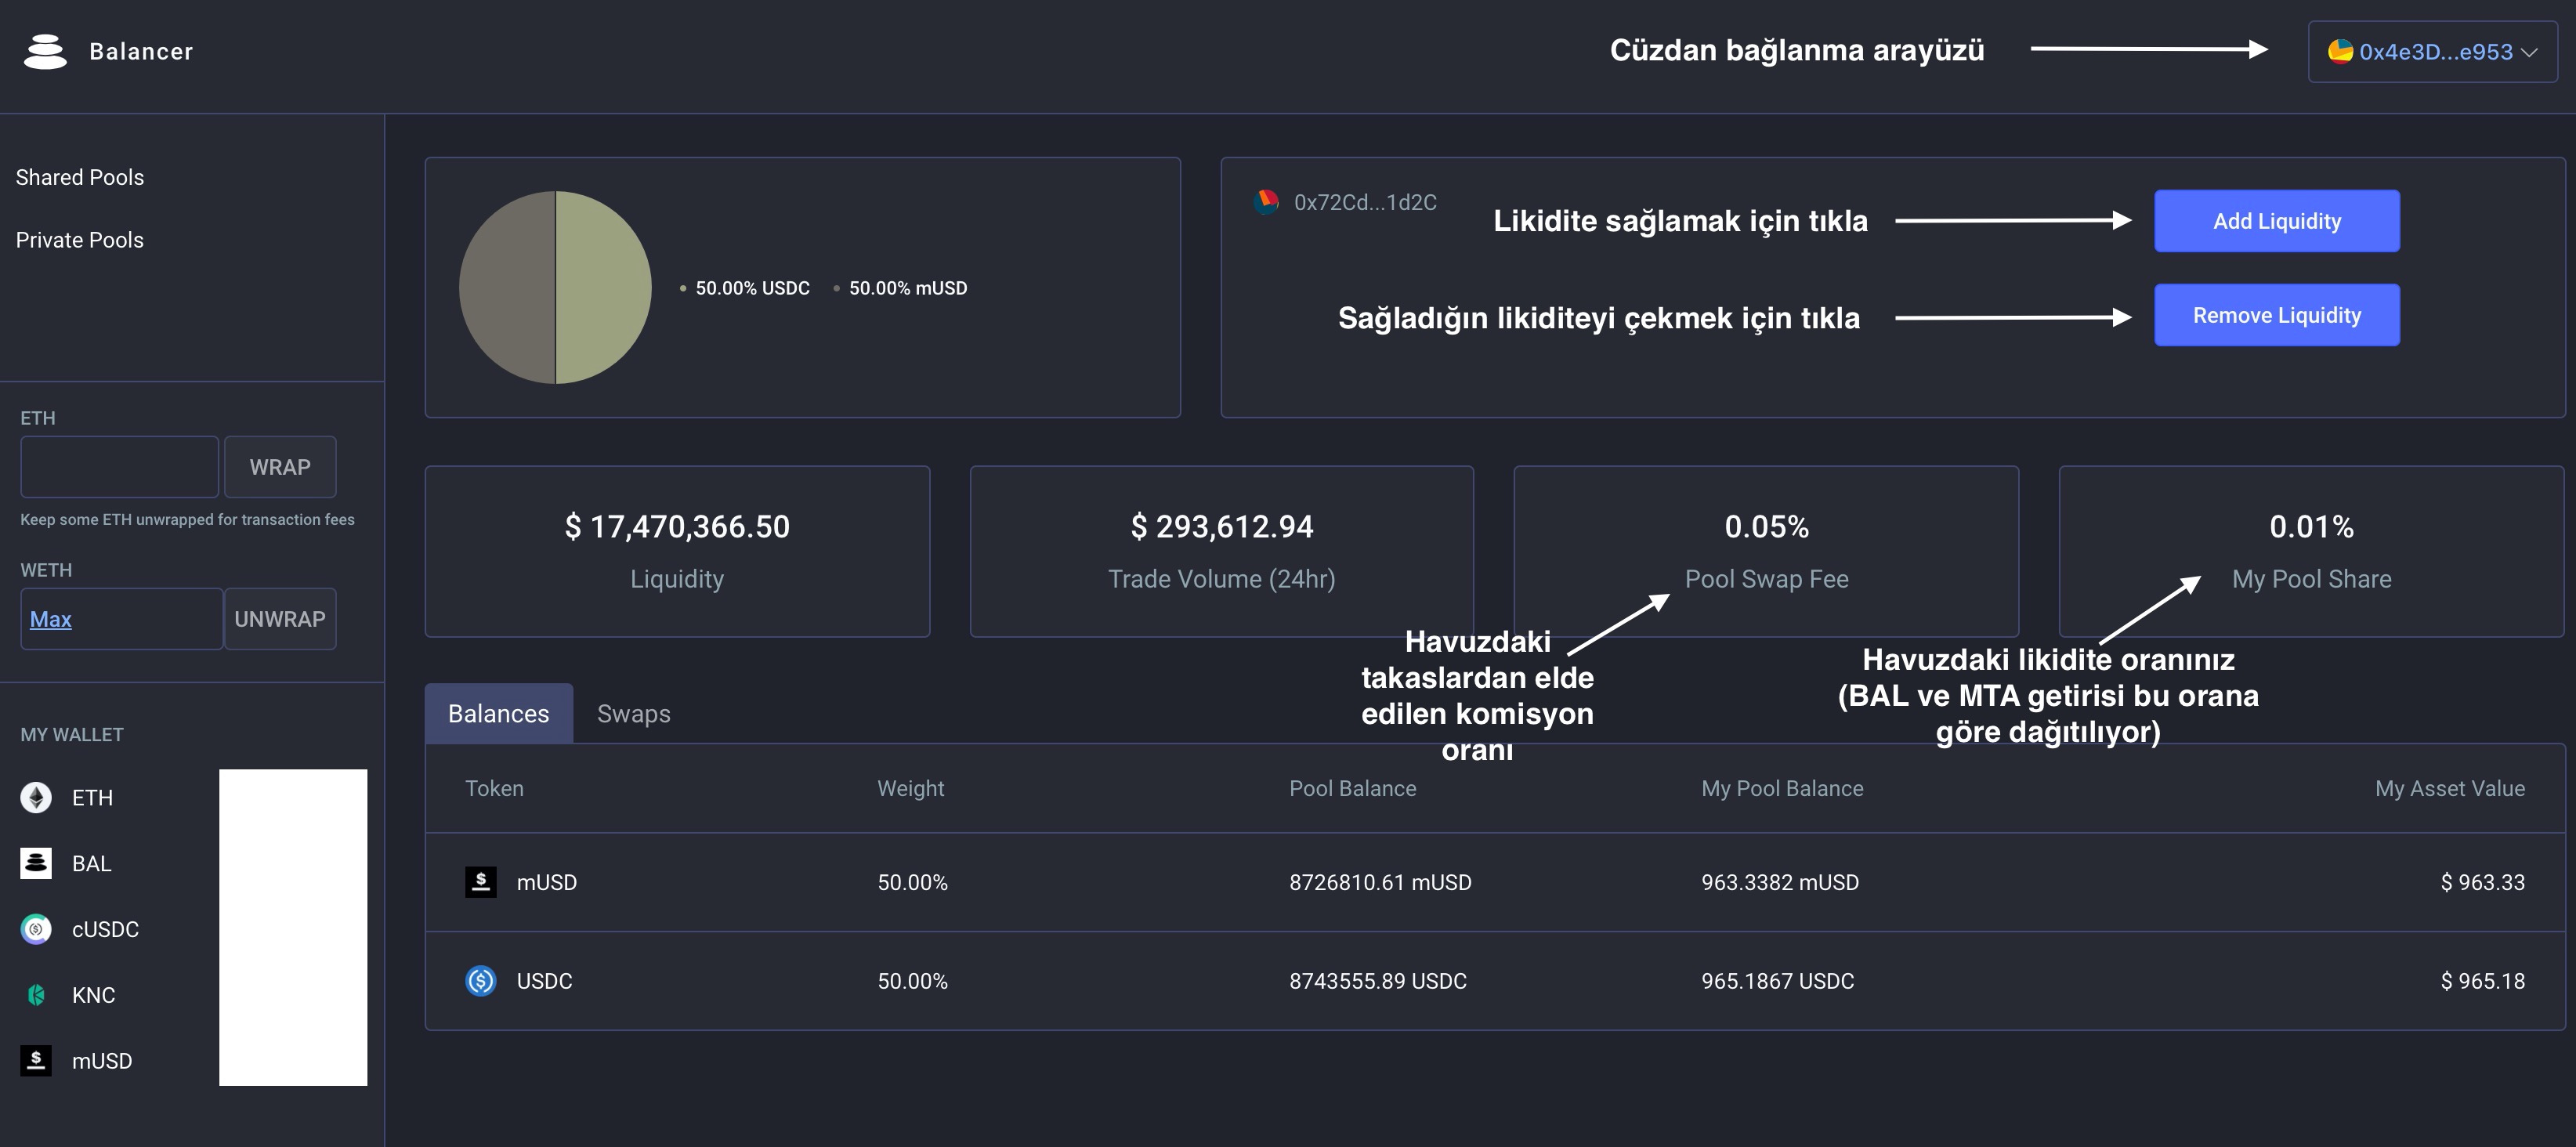Viewport: 2576px width, 1147px height.
Task: Click the 50.00% mUSD legend entry
Action: tap(900, 288)
